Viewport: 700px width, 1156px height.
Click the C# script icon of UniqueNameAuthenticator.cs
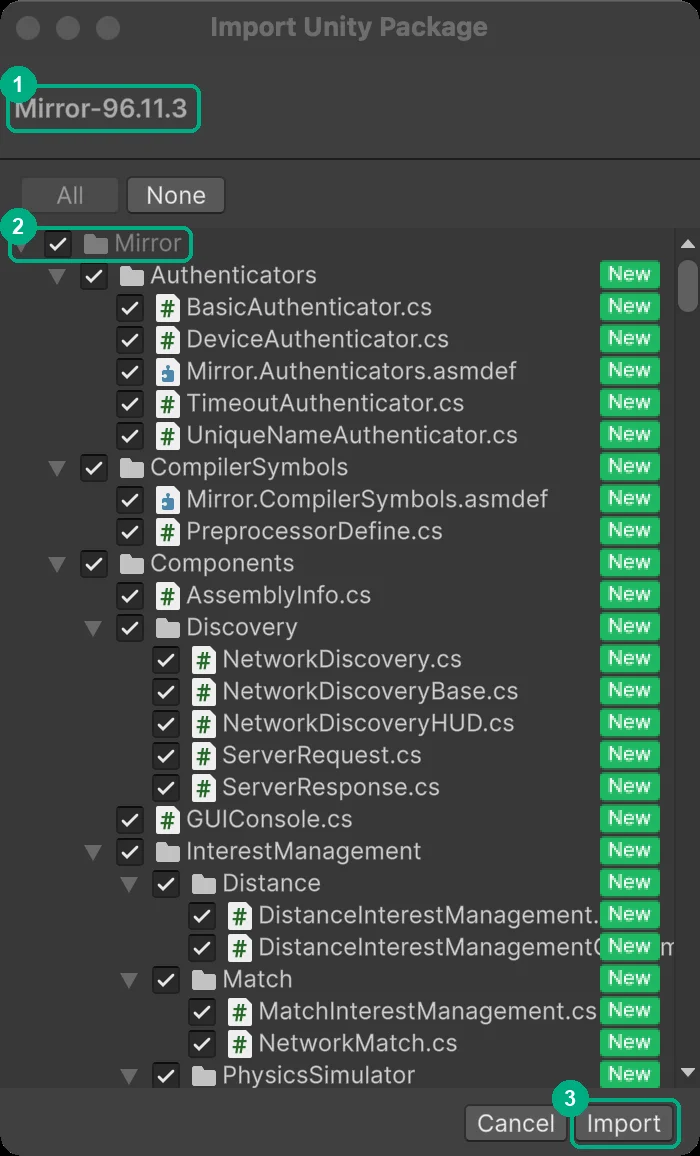[167, 435]
